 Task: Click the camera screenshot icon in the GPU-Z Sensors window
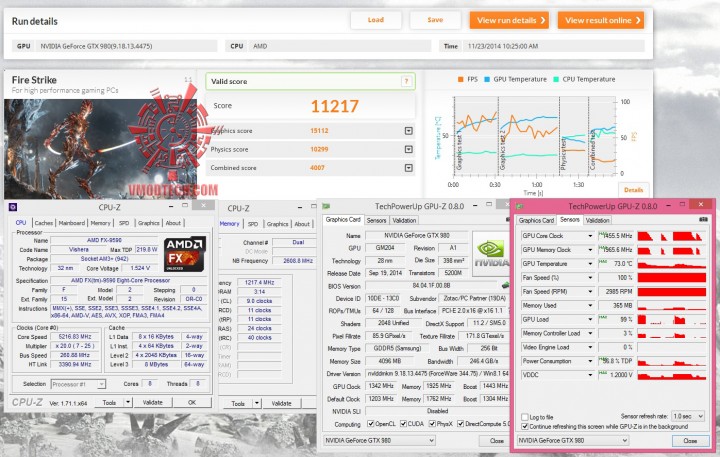(703, 220)
